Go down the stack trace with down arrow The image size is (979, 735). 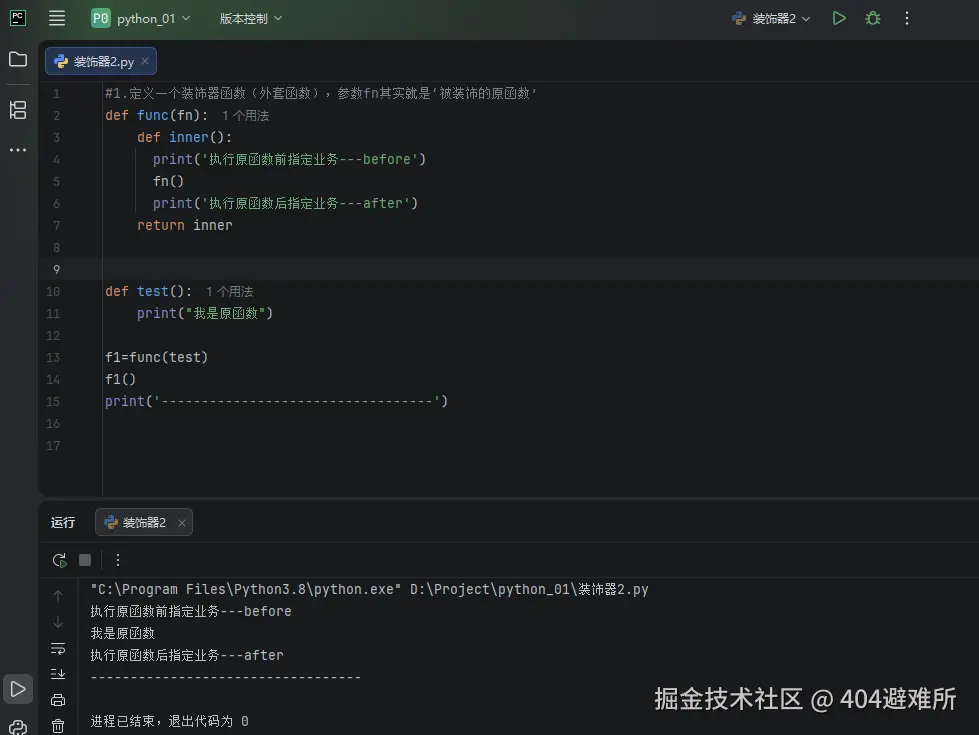(58, 622)
